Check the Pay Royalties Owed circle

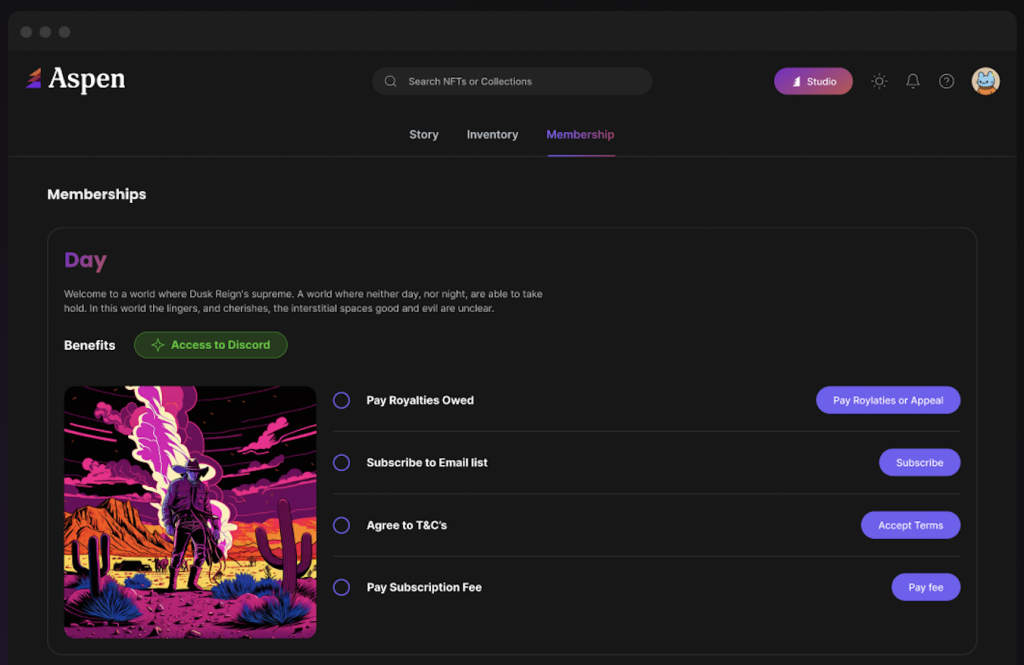tap(341, 400)
